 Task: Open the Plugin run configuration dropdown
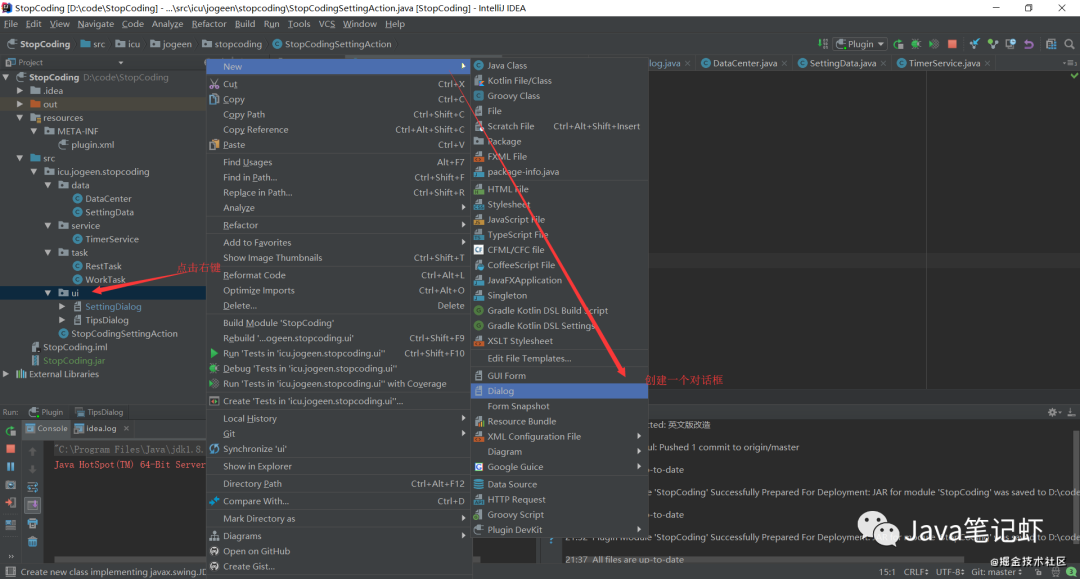[x=860, y=44]
